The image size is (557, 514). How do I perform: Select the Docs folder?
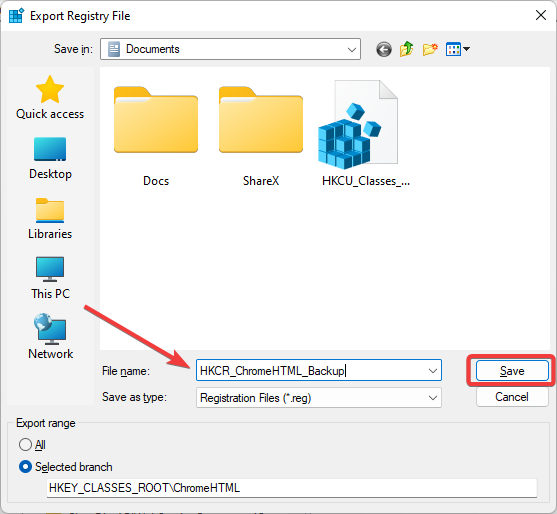[156, 136]
